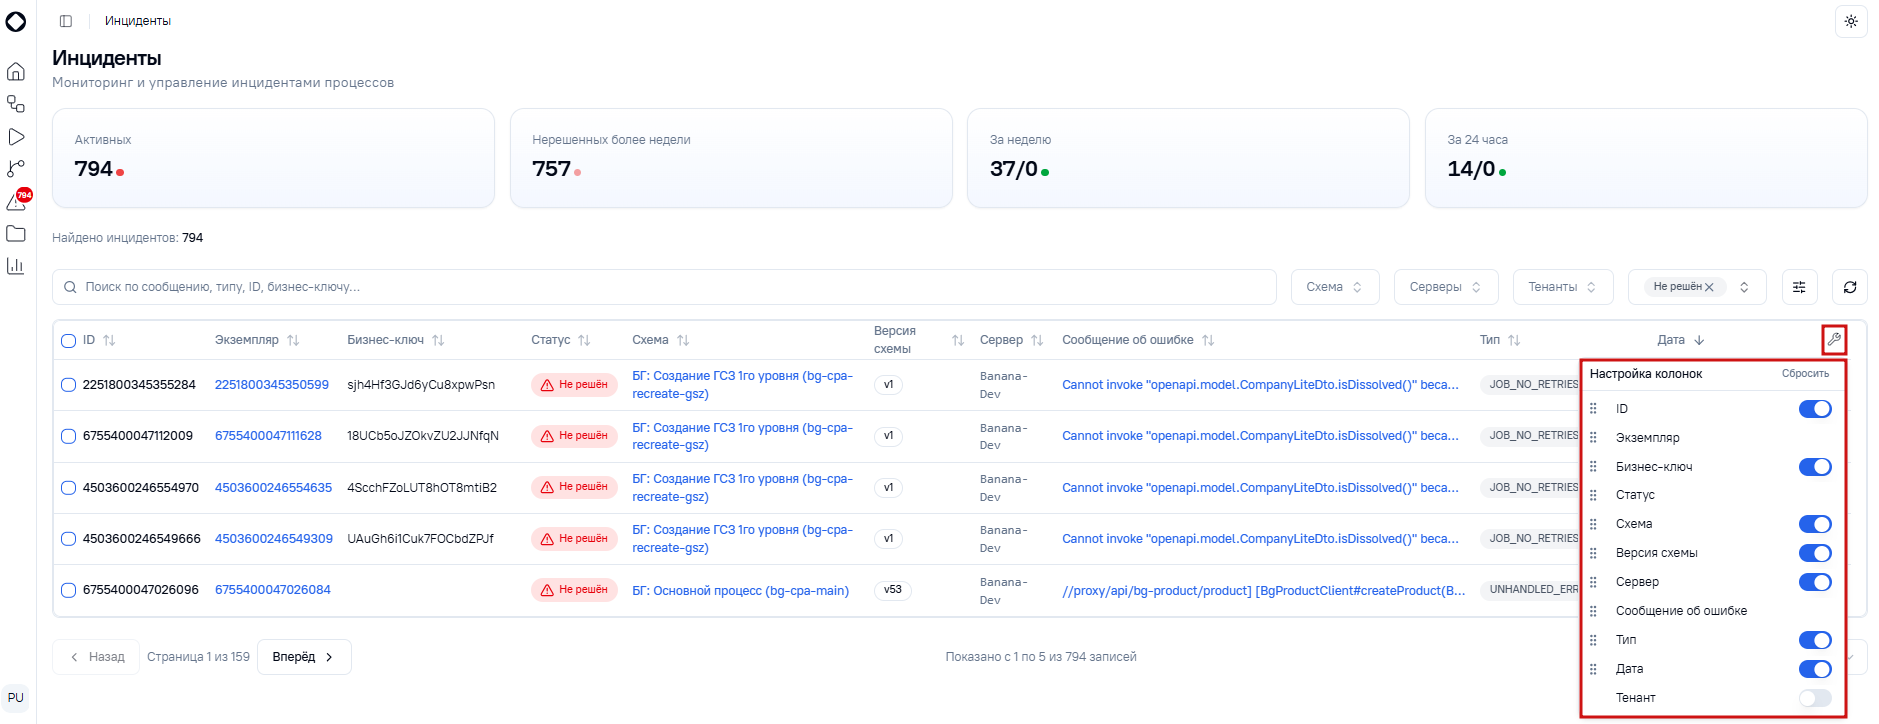Toggle Бизнес-ключ column switch
Viewport: 1879px width, 724px height.
tap(1815, 467)
